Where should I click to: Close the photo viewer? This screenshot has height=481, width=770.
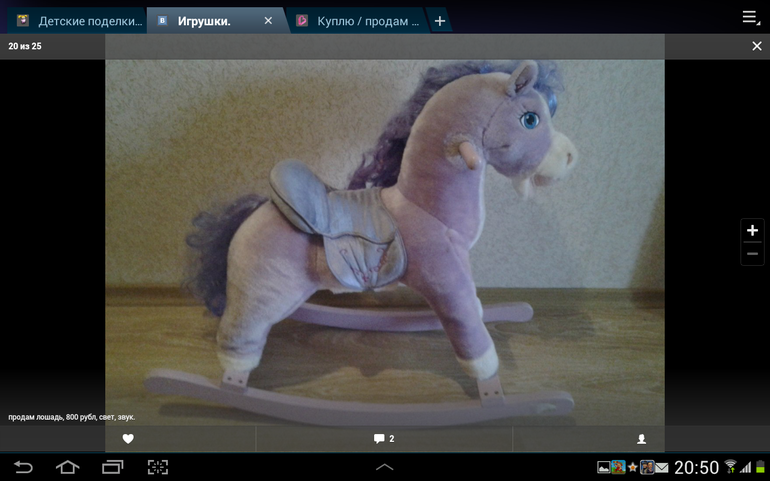pos(757,46)
